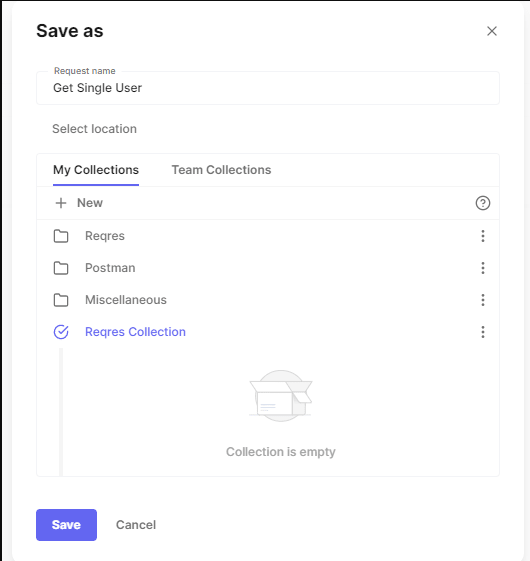Click the Postman folder icon
This screenshot has height=561, width=530.
click(61, 268)
